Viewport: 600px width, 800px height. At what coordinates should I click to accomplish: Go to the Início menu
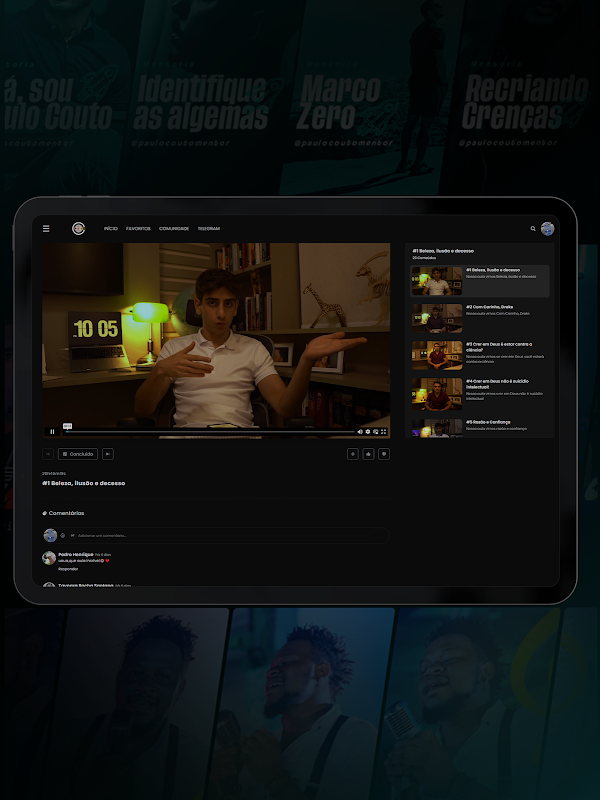[111, 229]
